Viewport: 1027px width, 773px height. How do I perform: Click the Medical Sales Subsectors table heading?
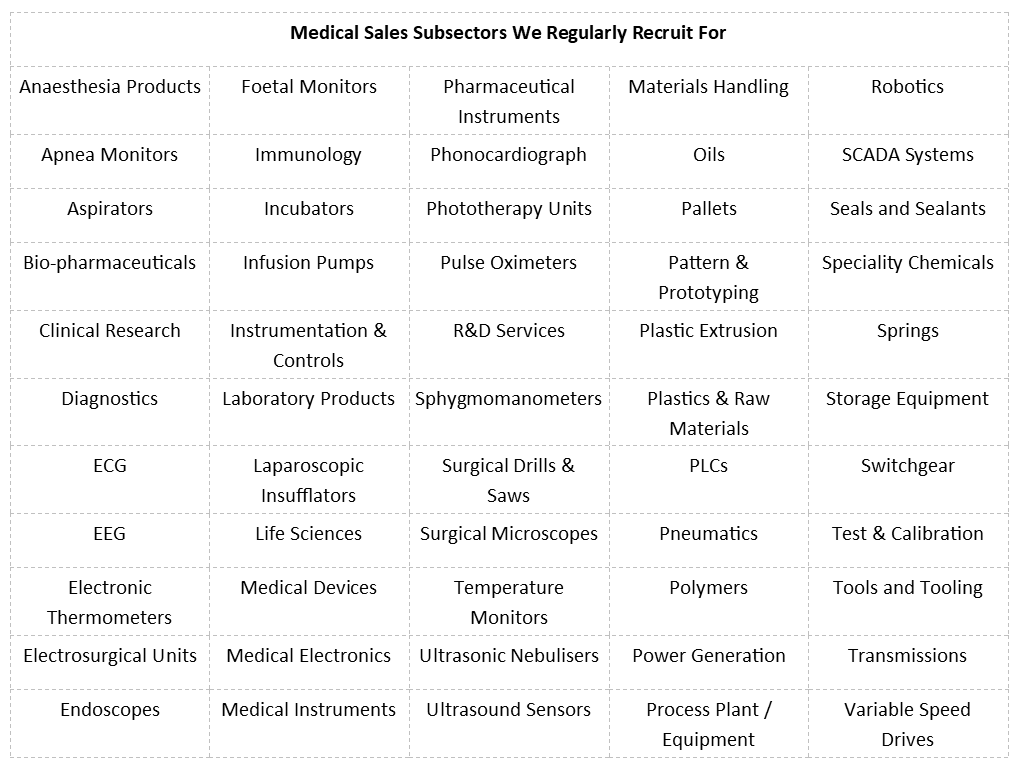pyautogui.click(x=508, y=33)
